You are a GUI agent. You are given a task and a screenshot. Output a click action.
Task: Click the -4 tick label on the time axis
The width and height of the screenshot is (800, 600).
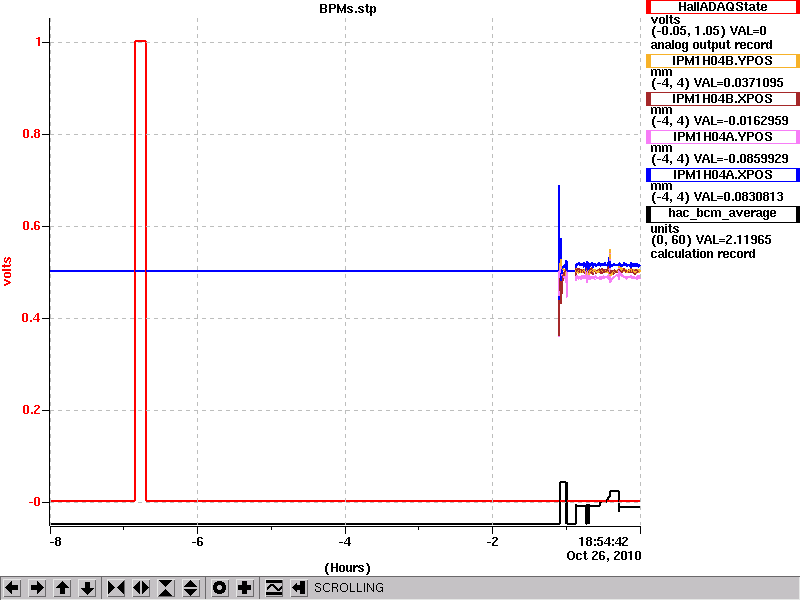point(345,542)
